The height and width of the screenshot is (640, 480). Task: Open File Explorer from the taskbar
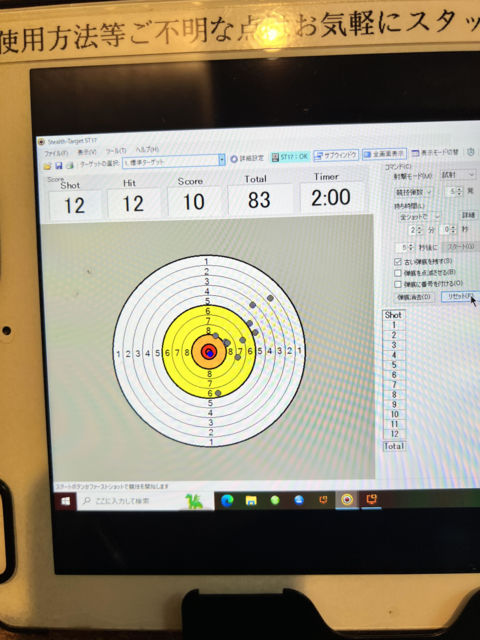251,500
